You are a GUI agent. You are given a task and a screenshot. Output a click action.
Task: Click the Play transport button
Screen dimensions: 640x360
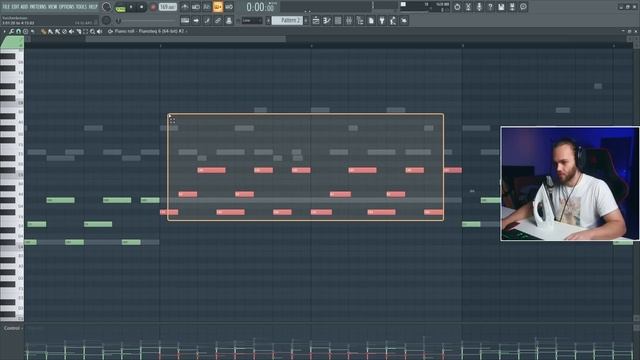131,7
